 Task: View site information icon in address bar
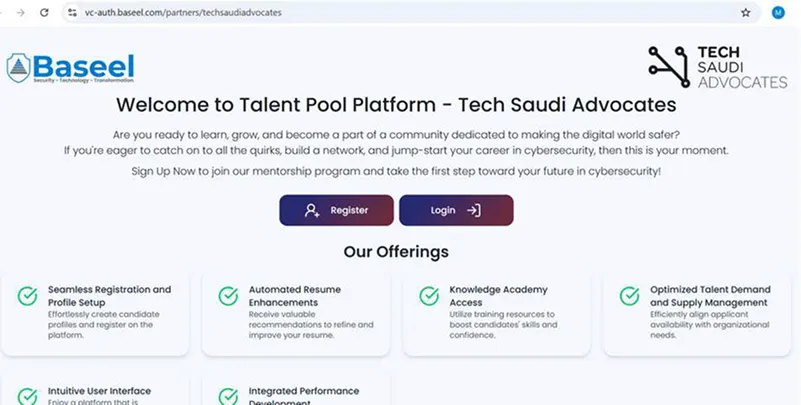pyautogui.click(x=71, y=13)
